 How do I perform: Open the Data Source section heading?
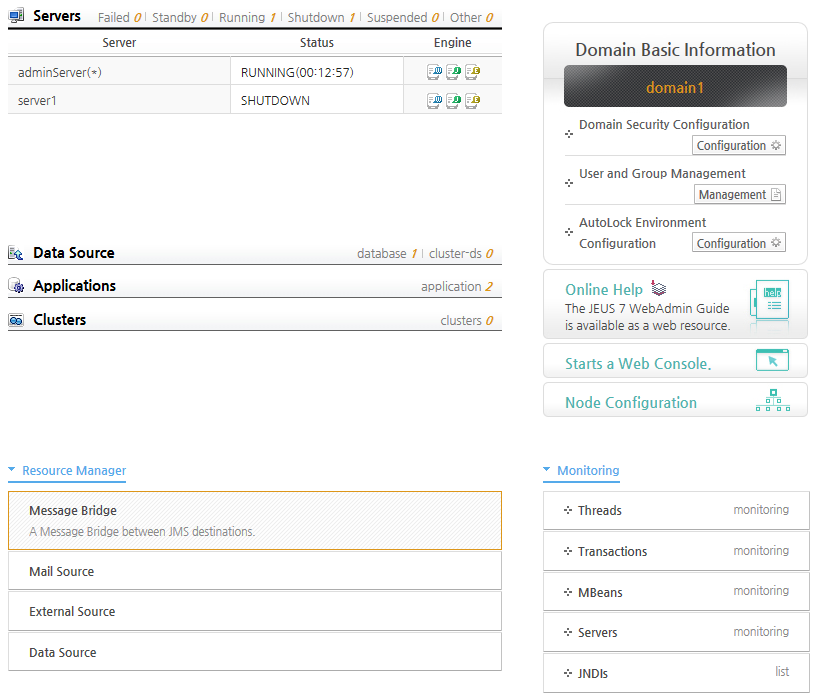click(74, 253)
